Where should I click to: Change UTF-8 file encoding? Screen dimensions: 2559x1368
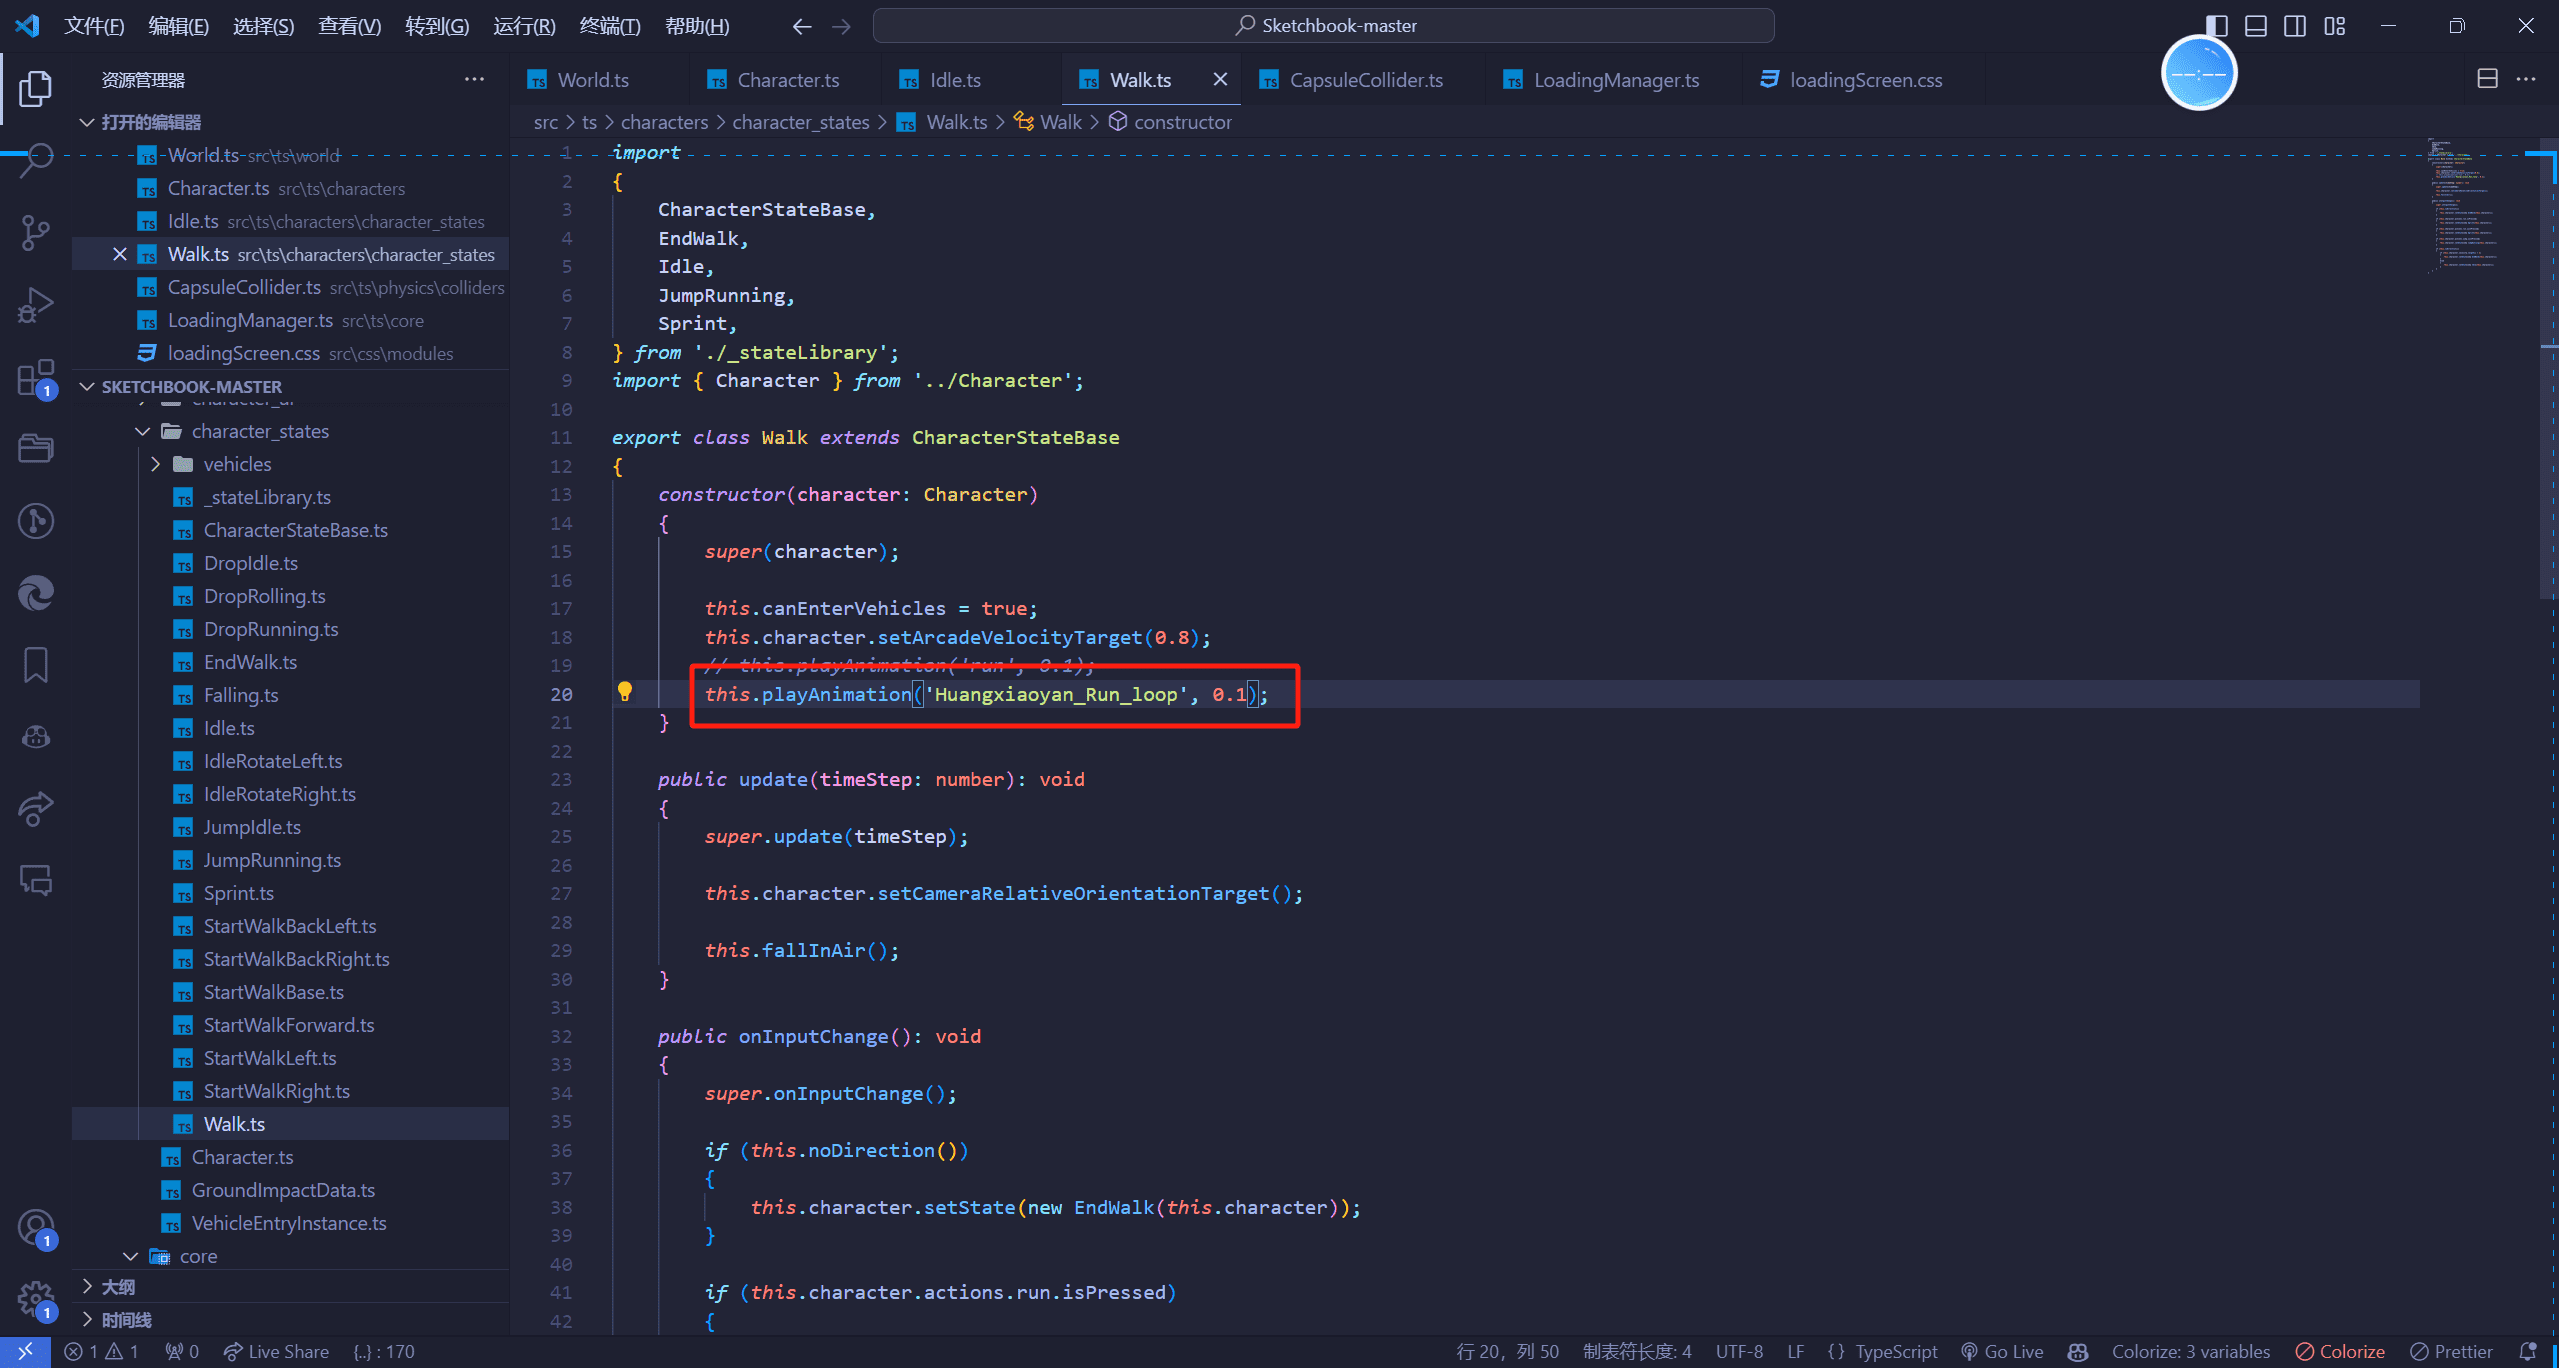tap(1739, 1351)
